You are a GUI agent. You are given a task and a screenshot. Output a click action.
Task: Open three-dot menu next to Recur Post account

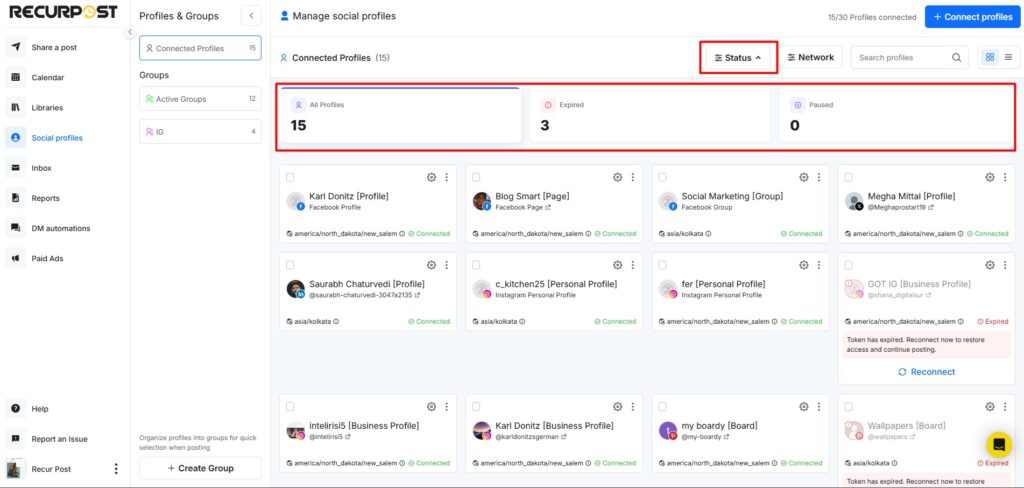tap(116, 469)
